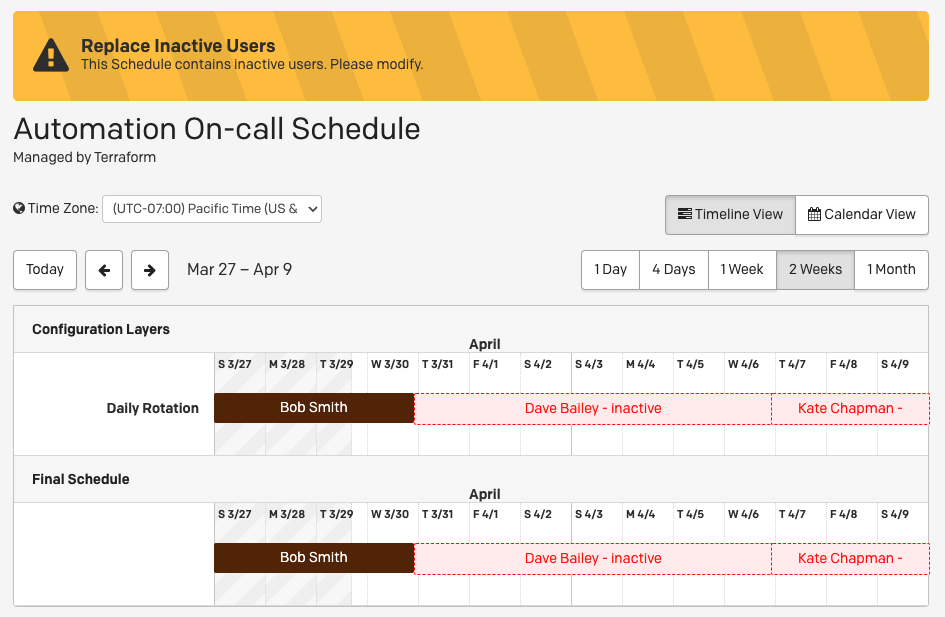Click Bob Smith shift in Final Schedule
The width and height of the screenshot is (945, 617).
[x=314, y=558]
